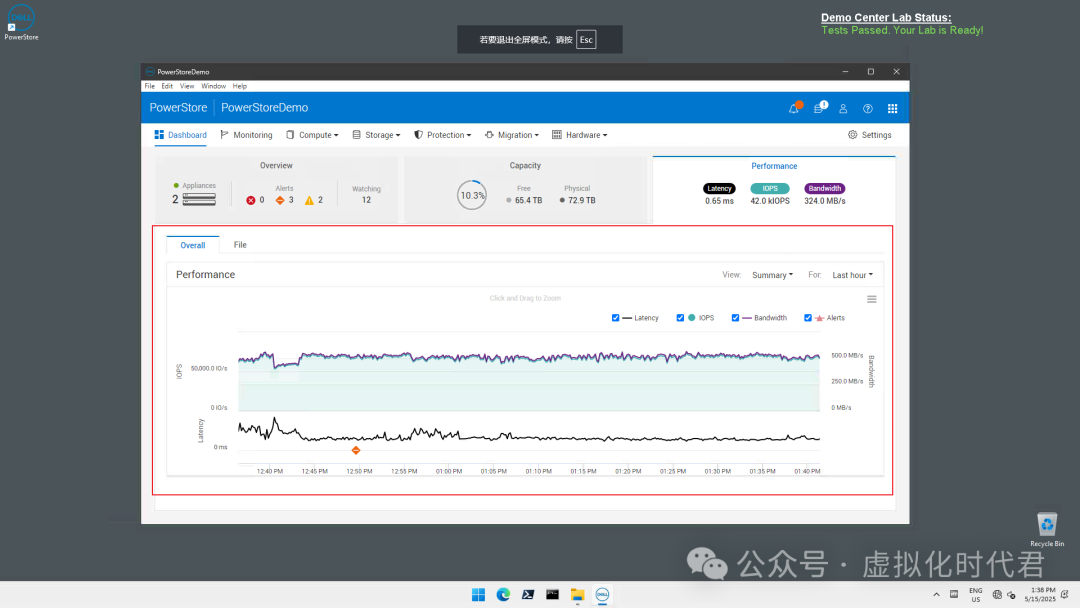Open the Windows Start button
Screen dimensions: 1080x608
point(478,594)
